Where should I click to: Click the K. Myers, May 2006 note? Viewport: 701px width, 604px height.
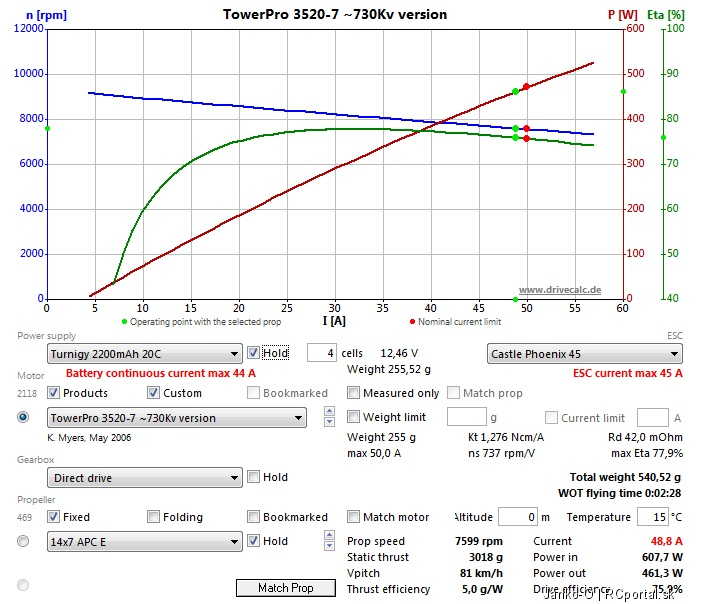[89, 438]
